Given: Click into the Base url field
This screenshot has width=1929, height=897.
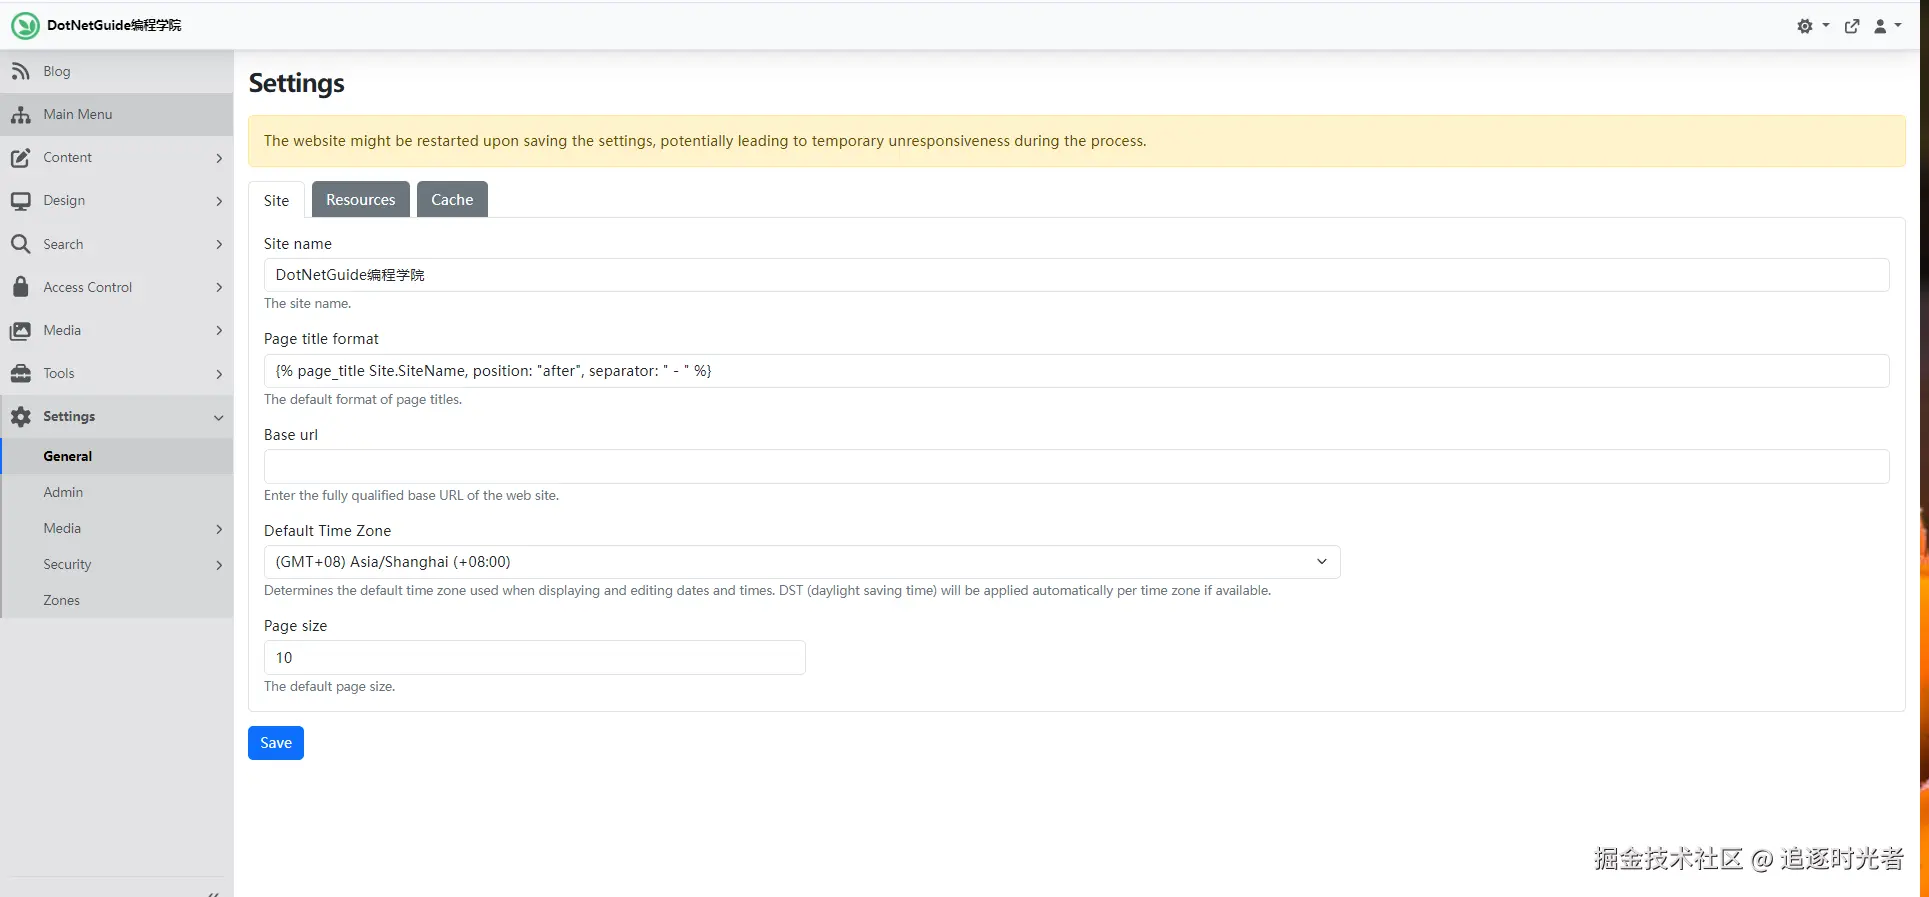Looking at the screenshot, I should 1076,466.
